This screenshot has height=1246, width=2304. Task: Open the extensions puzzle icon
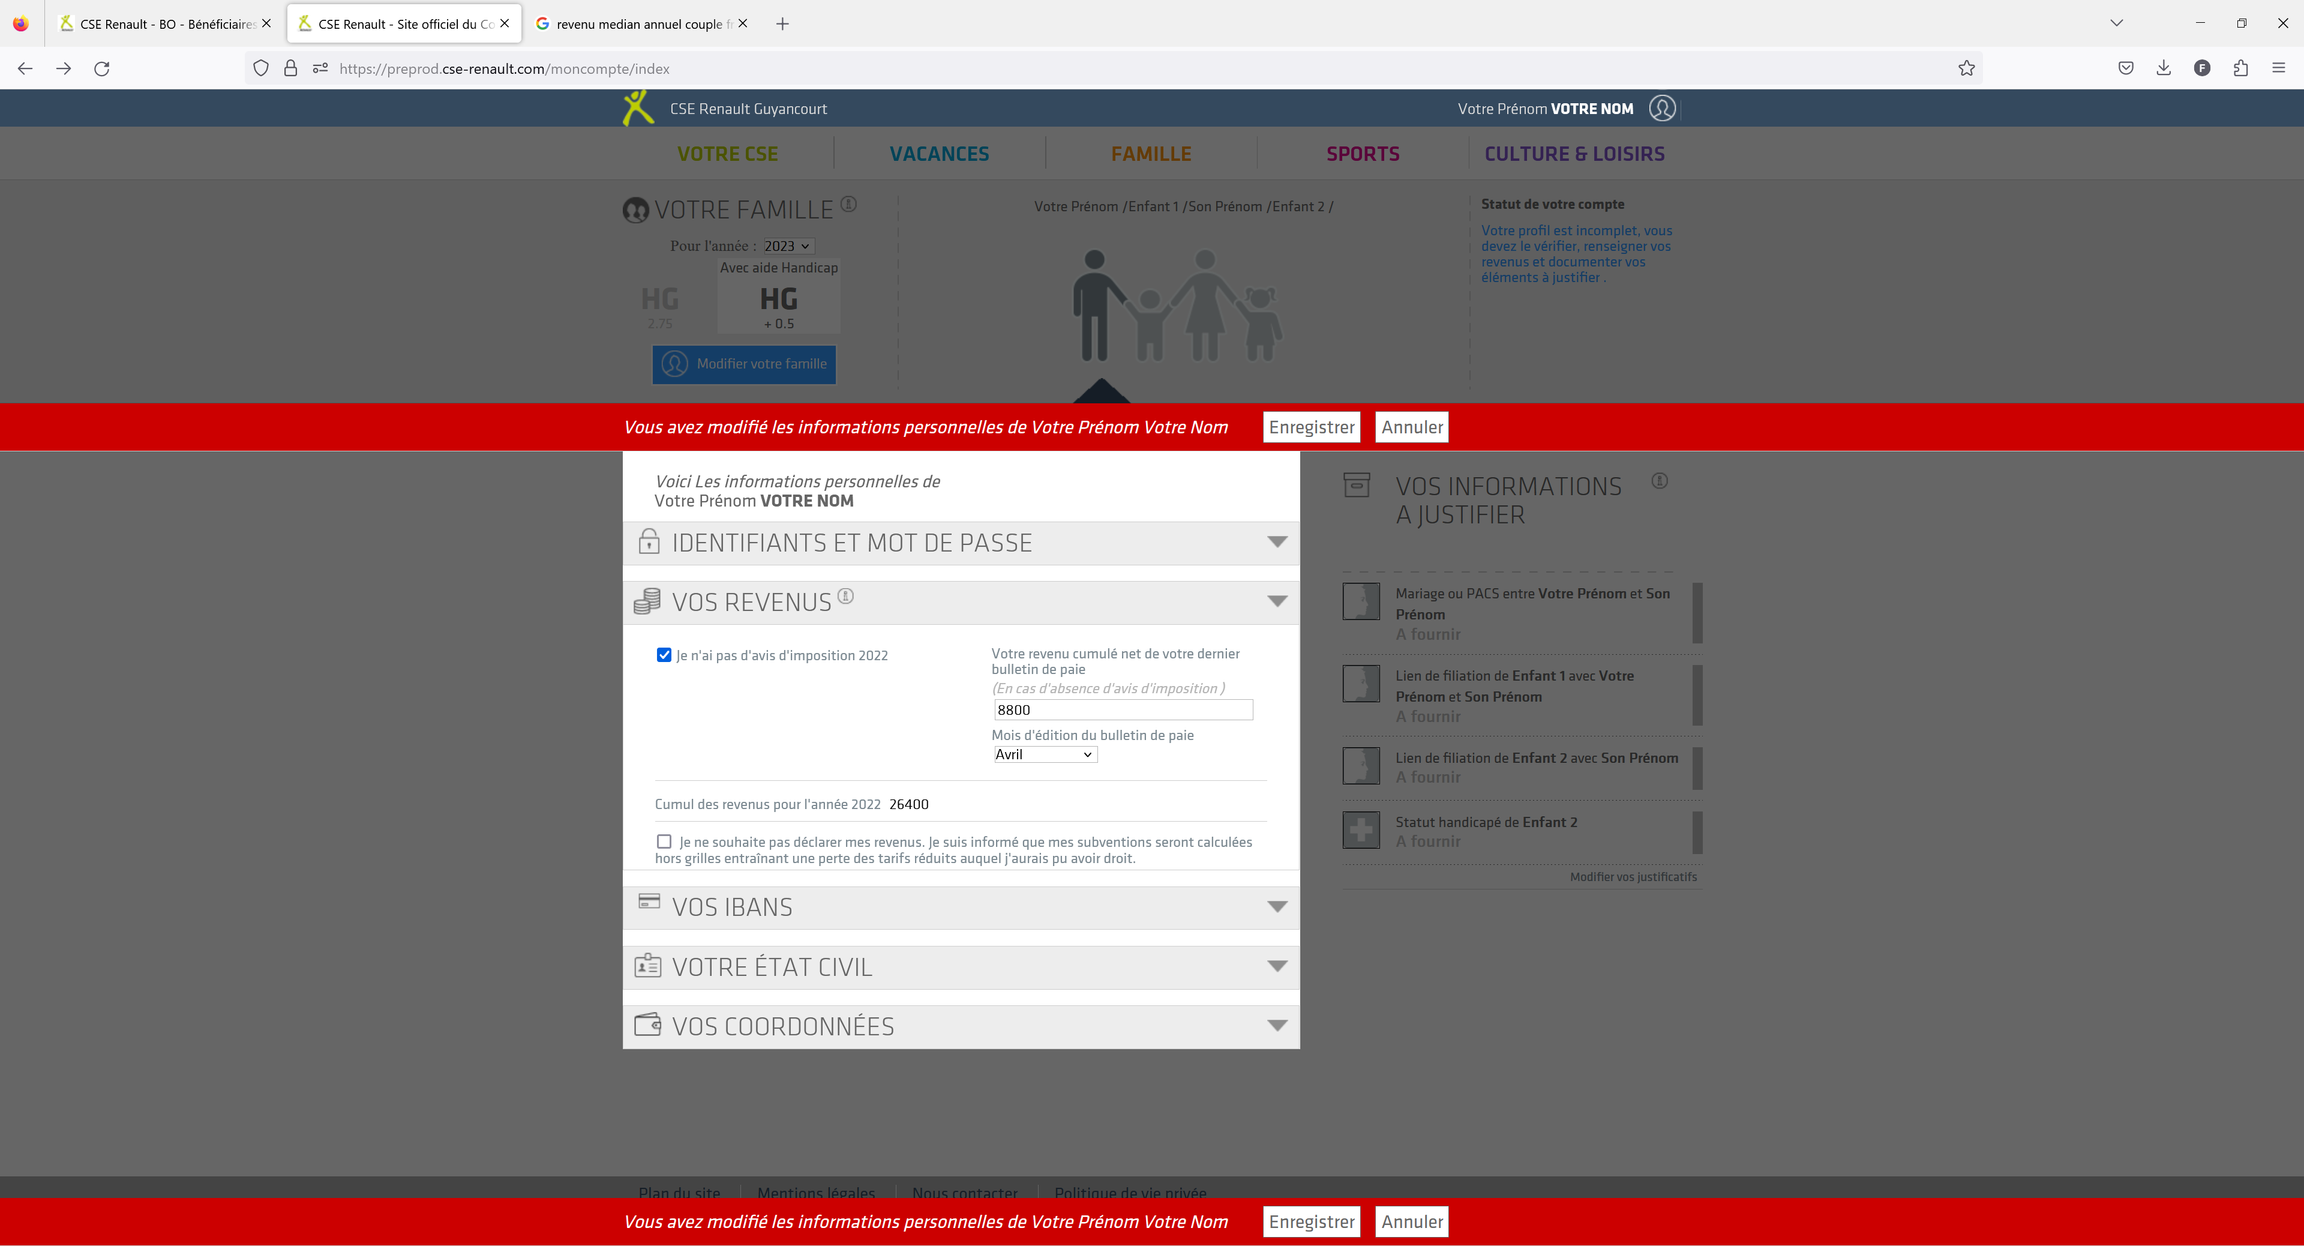pyautogui.click(x=2241, y=68)
